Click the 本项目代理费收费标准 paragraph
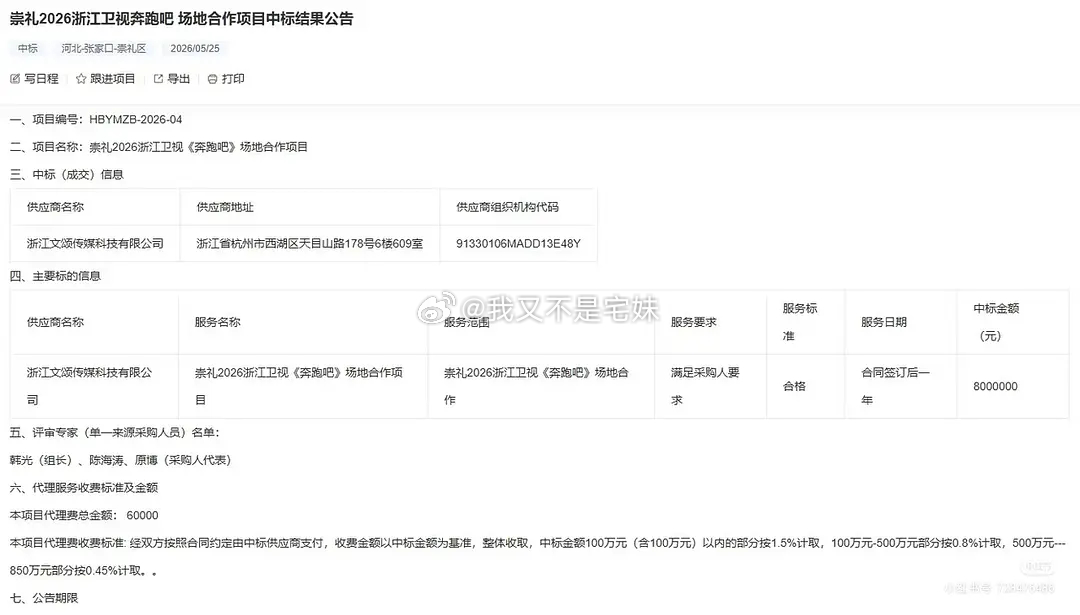Viewport: 1080px width, 615px height. click(x=537, y=556)
